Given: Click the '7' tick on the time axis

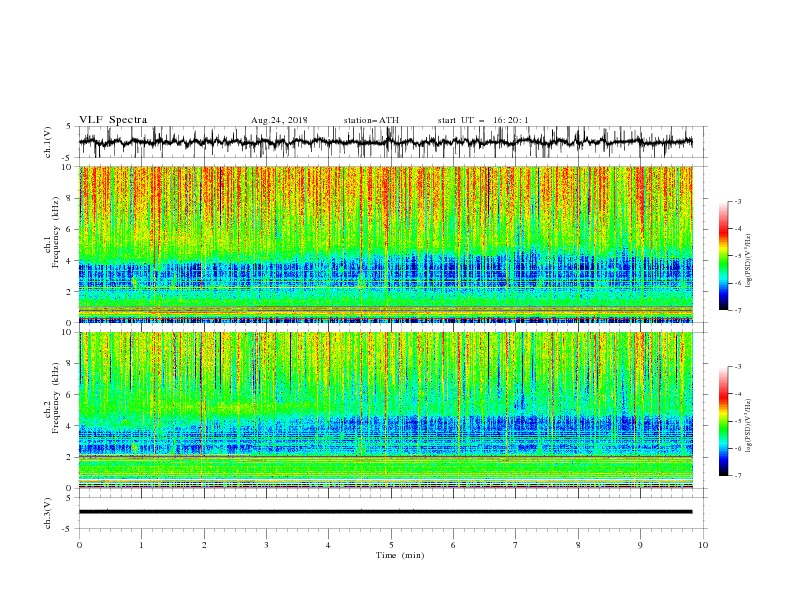Looking at the screenshot, I should [x=516, y=545].
